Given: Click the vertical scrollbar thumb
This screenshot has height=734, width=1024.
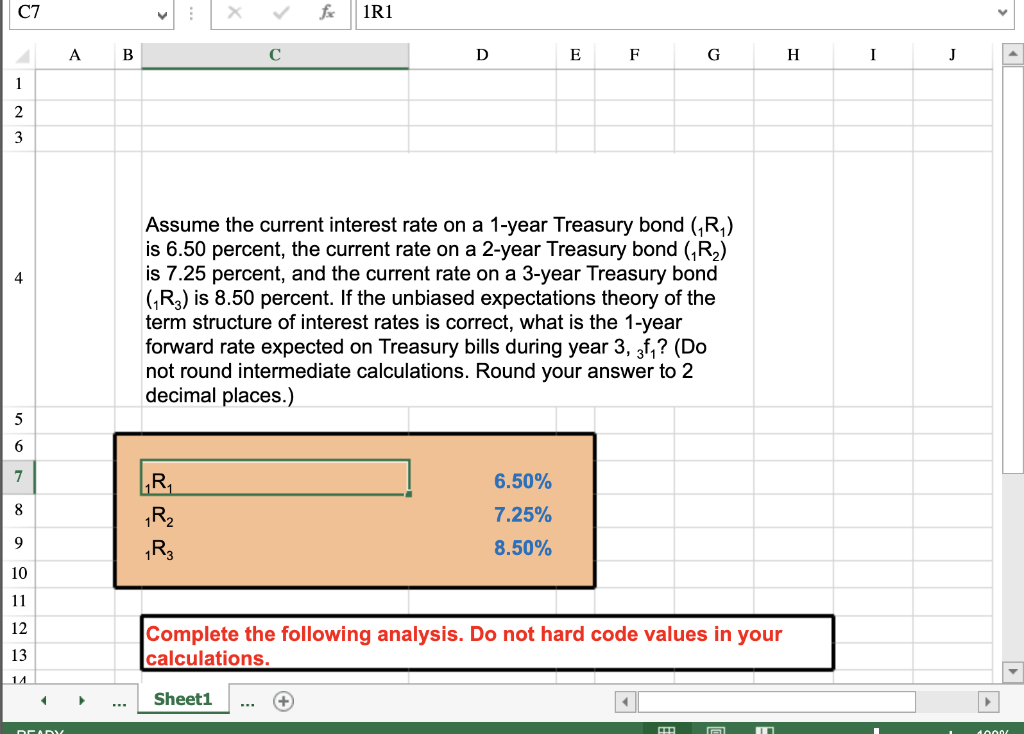Looking at the screenshot, I should point(1012,269).
